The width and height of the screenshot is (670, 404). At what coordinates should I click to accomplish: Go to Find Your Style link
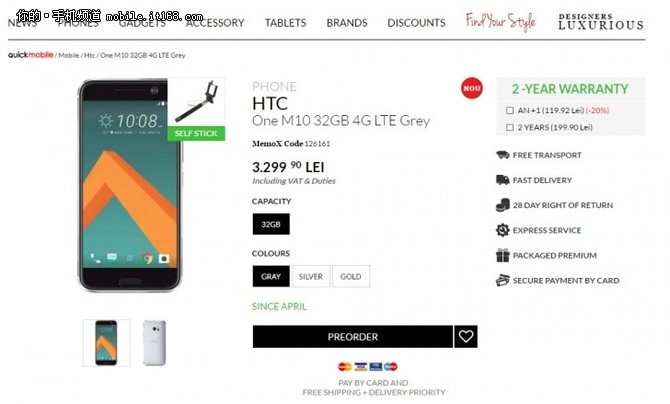[500, 21]
